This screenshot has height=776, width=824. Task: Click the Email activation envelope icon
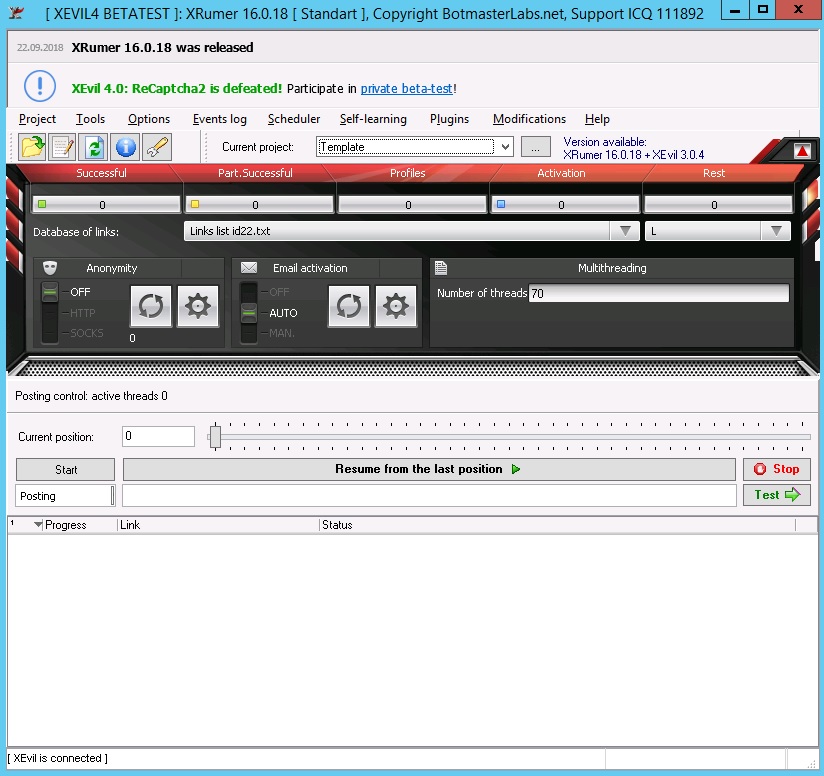pos(249,268)
